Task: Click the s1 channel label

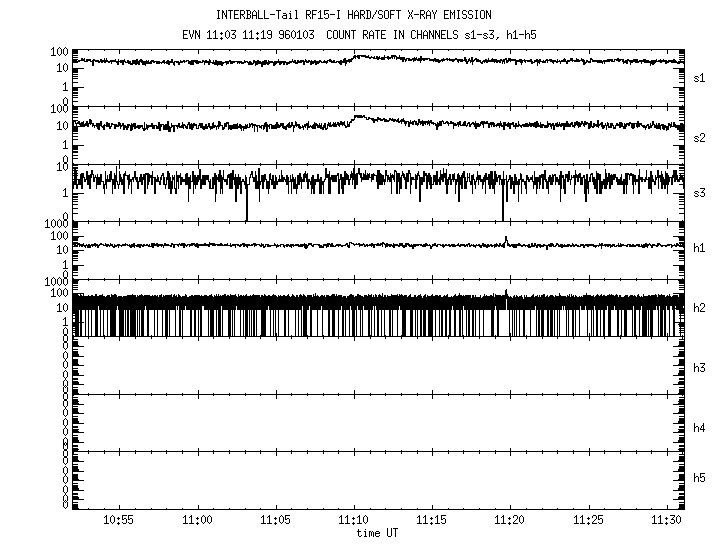Action: click(700, 78)
